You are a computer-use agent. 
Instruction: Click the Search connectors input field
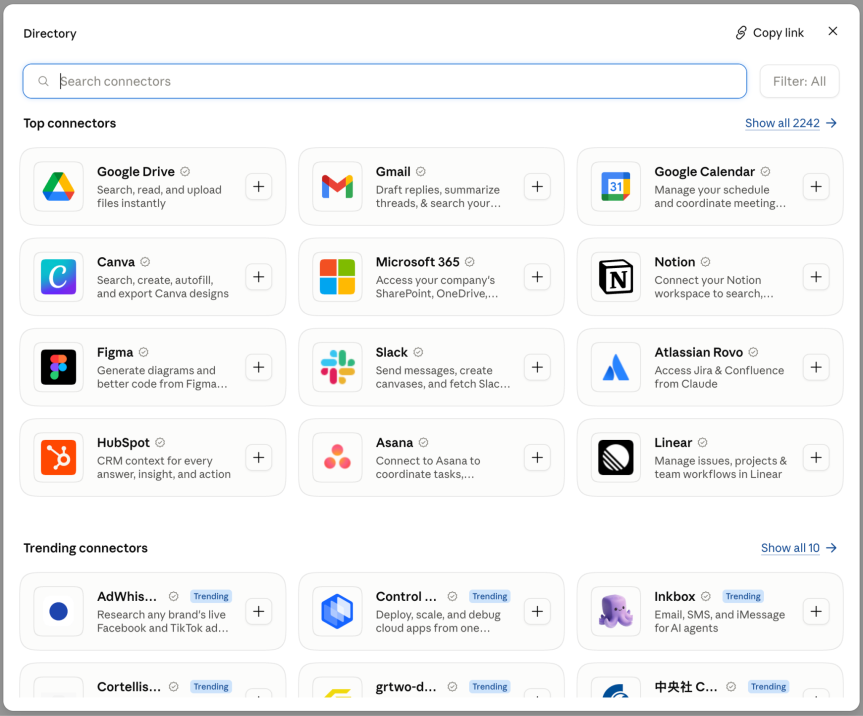385,81
